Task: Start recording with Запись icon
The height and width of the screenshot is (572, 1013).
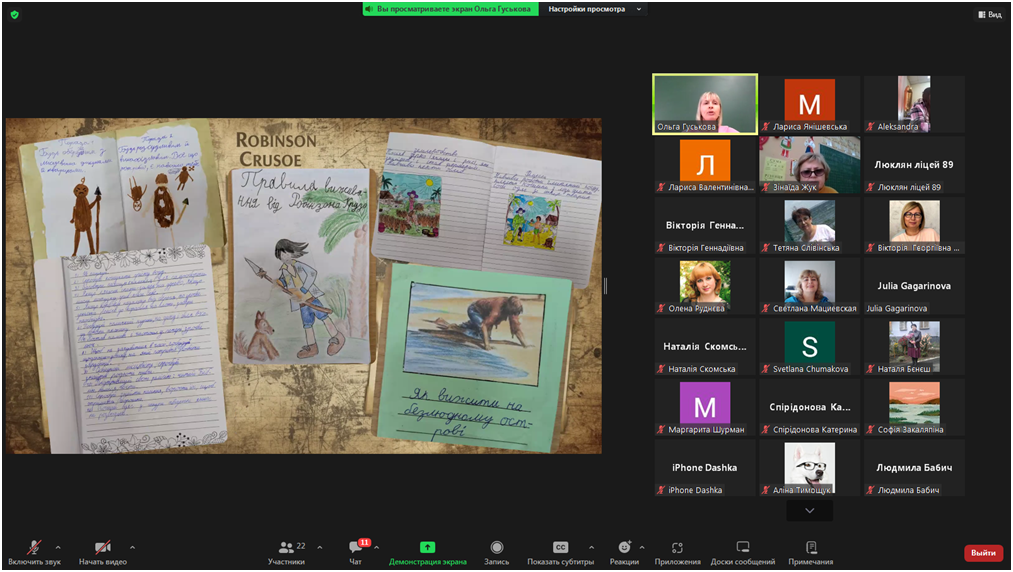Action: point(497,548)
